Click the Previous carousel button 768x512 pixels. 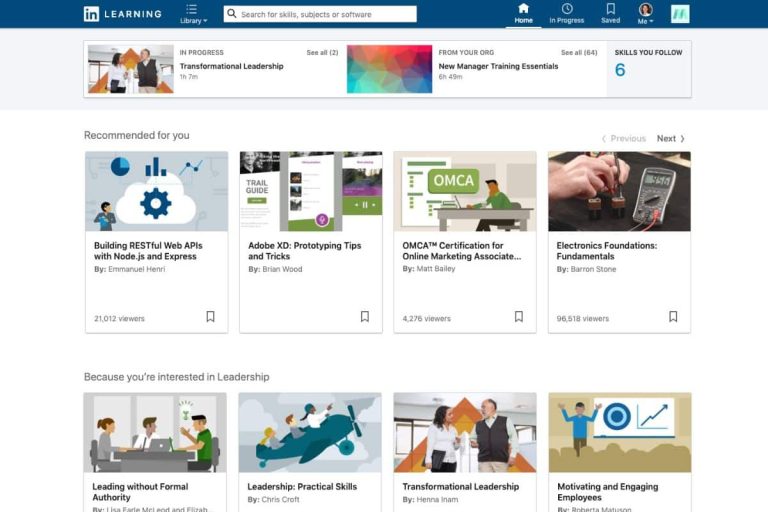point(624,139)
